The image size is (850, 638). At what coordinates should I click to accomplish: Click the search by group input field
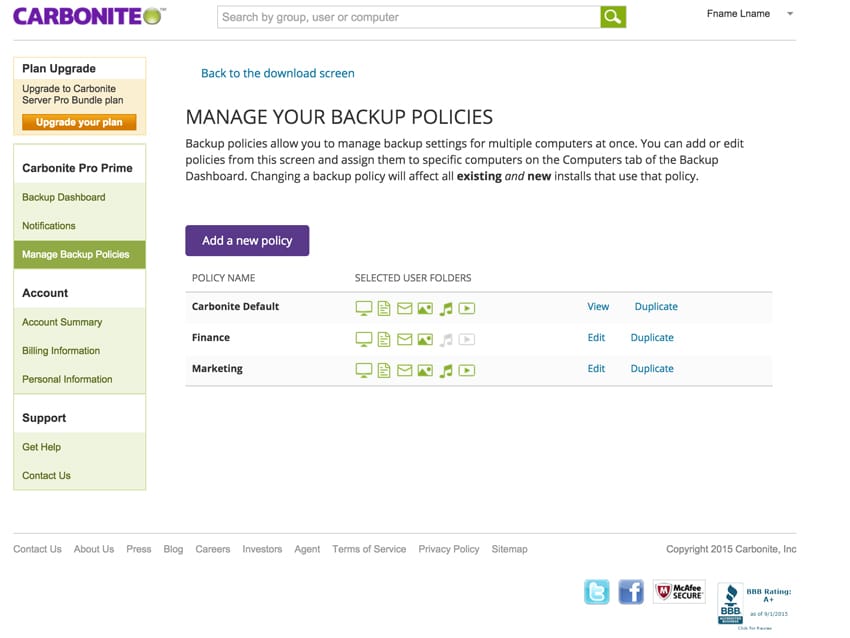point(409,17)
